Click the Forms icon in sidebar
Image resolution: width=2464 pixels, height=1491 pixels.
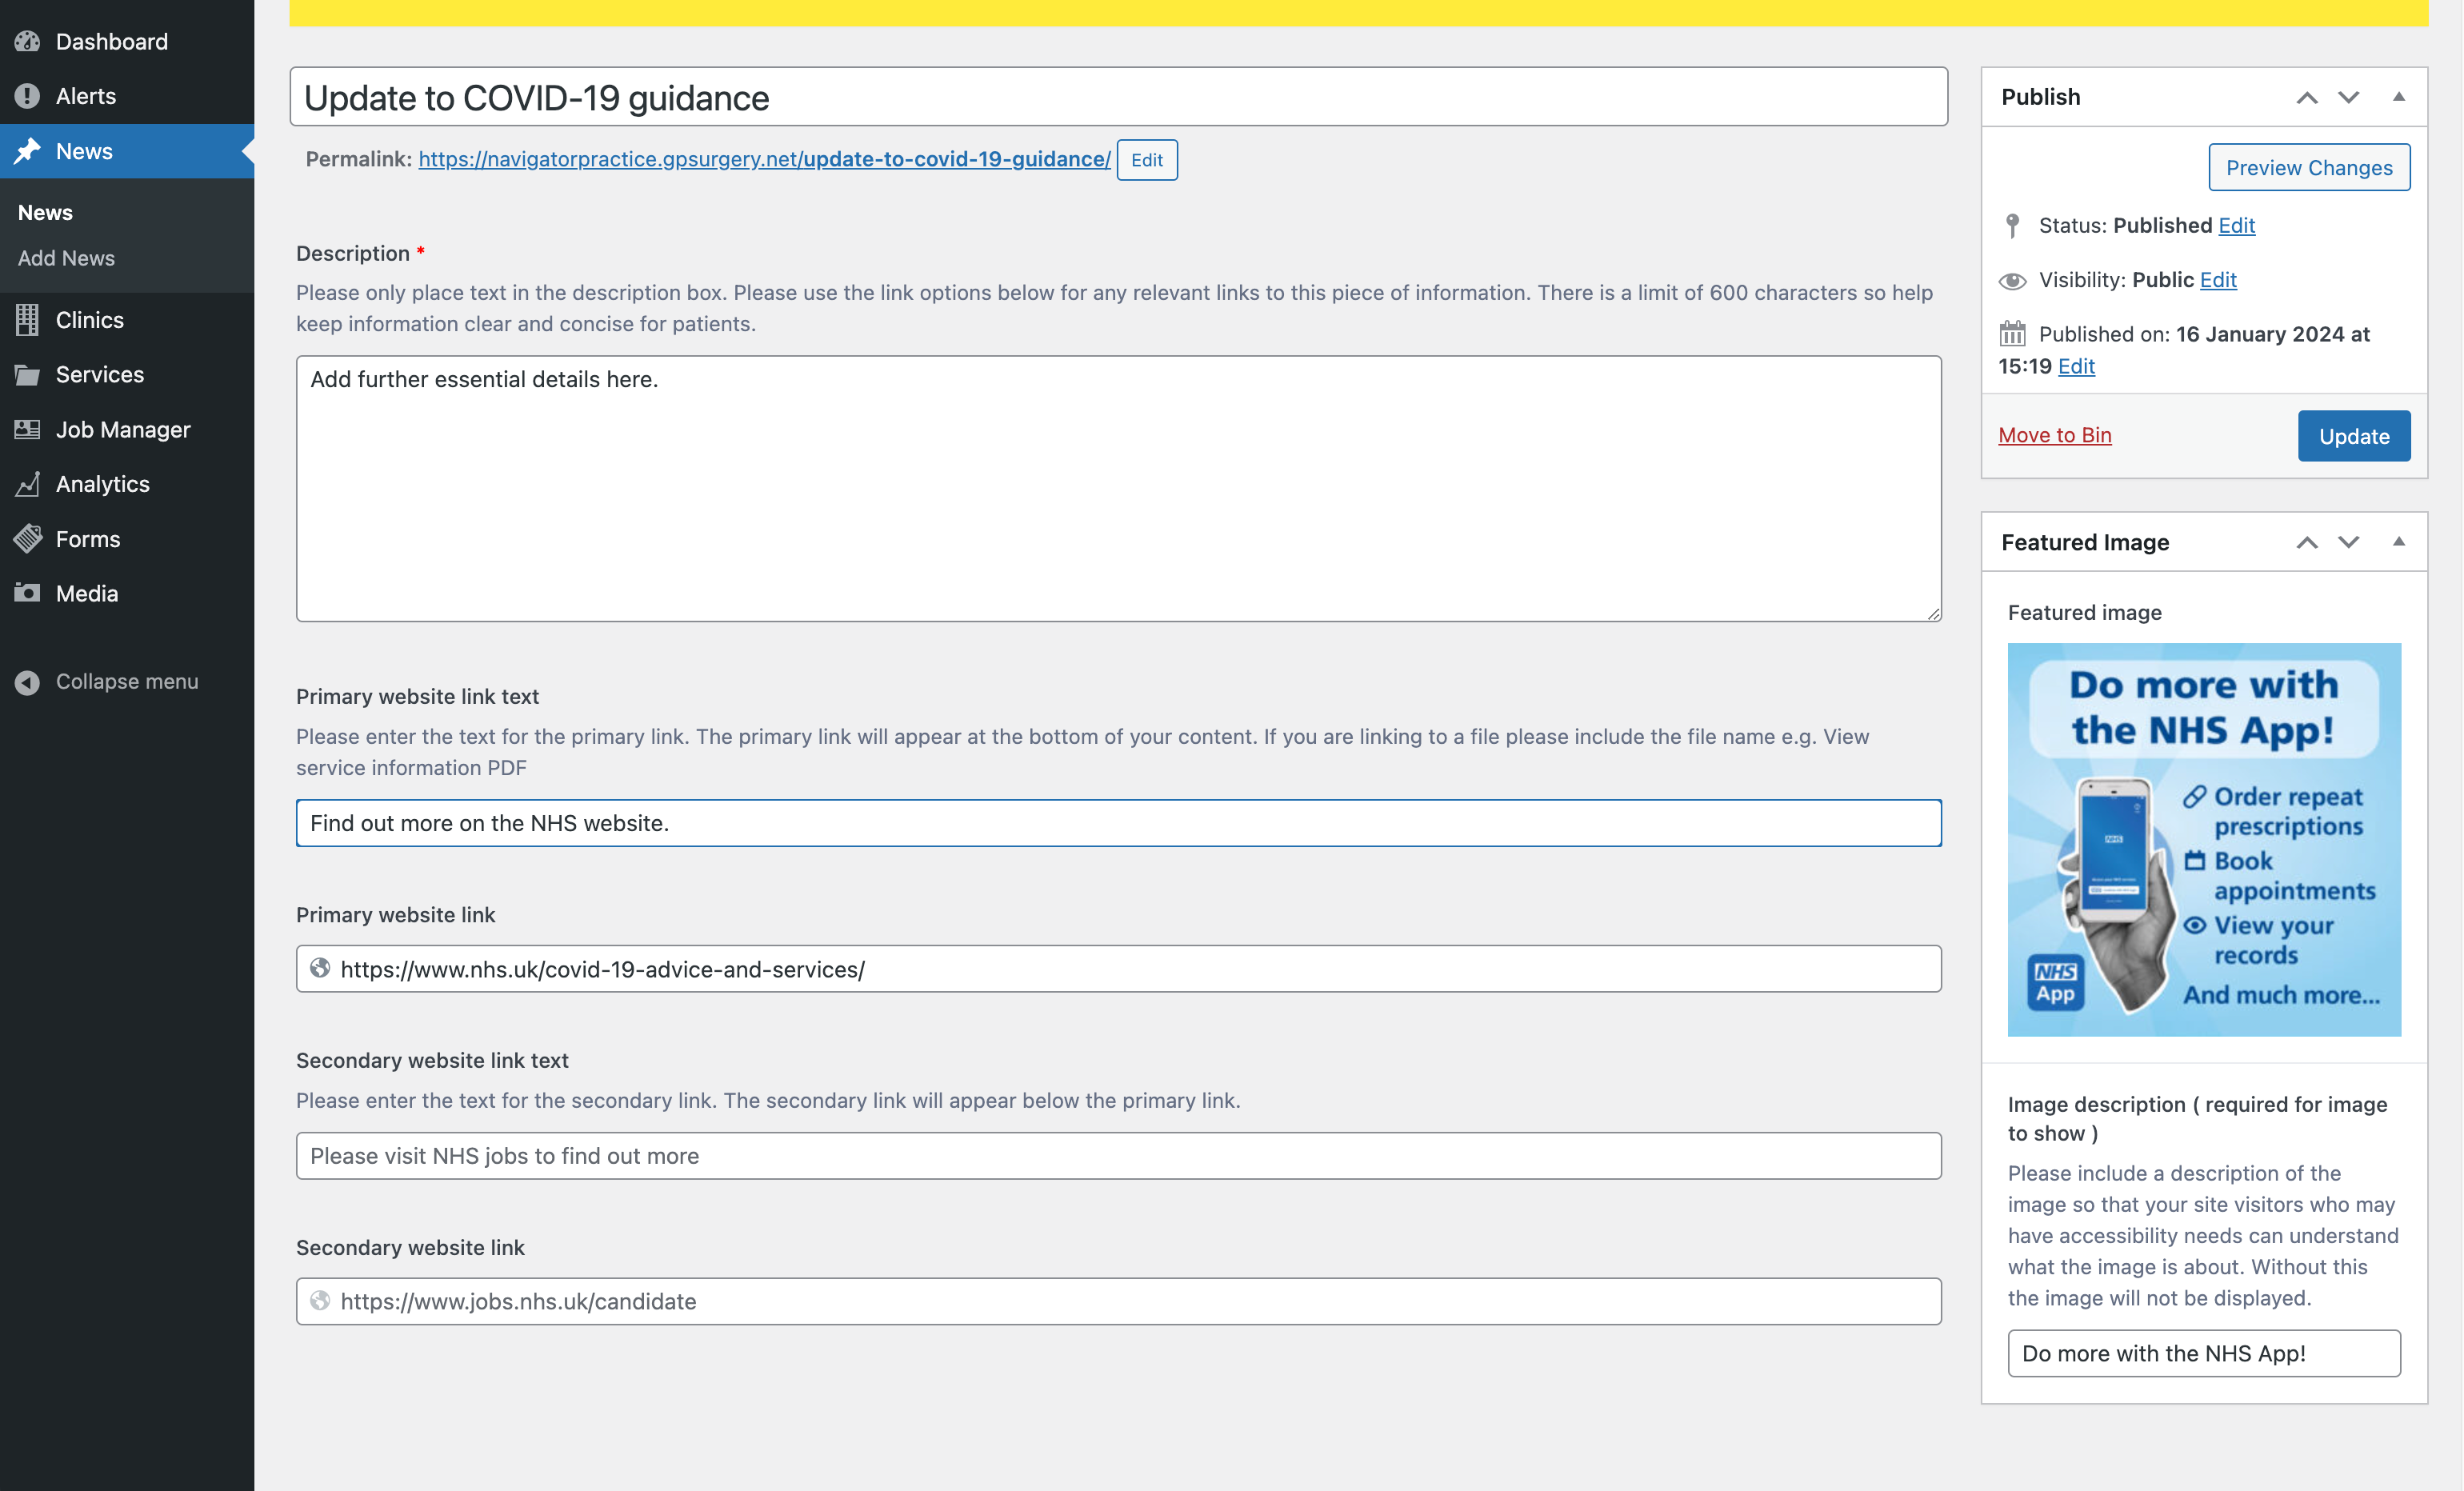[x=27, y=539]
